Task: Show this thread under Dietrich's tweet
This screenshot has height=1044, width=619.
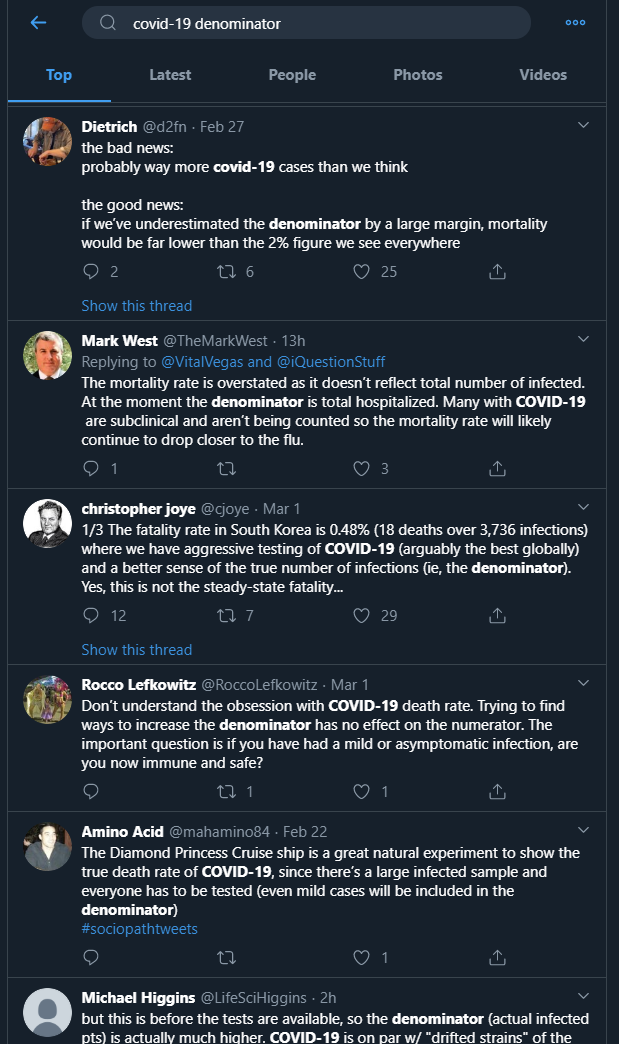Action: pos(136,306)
